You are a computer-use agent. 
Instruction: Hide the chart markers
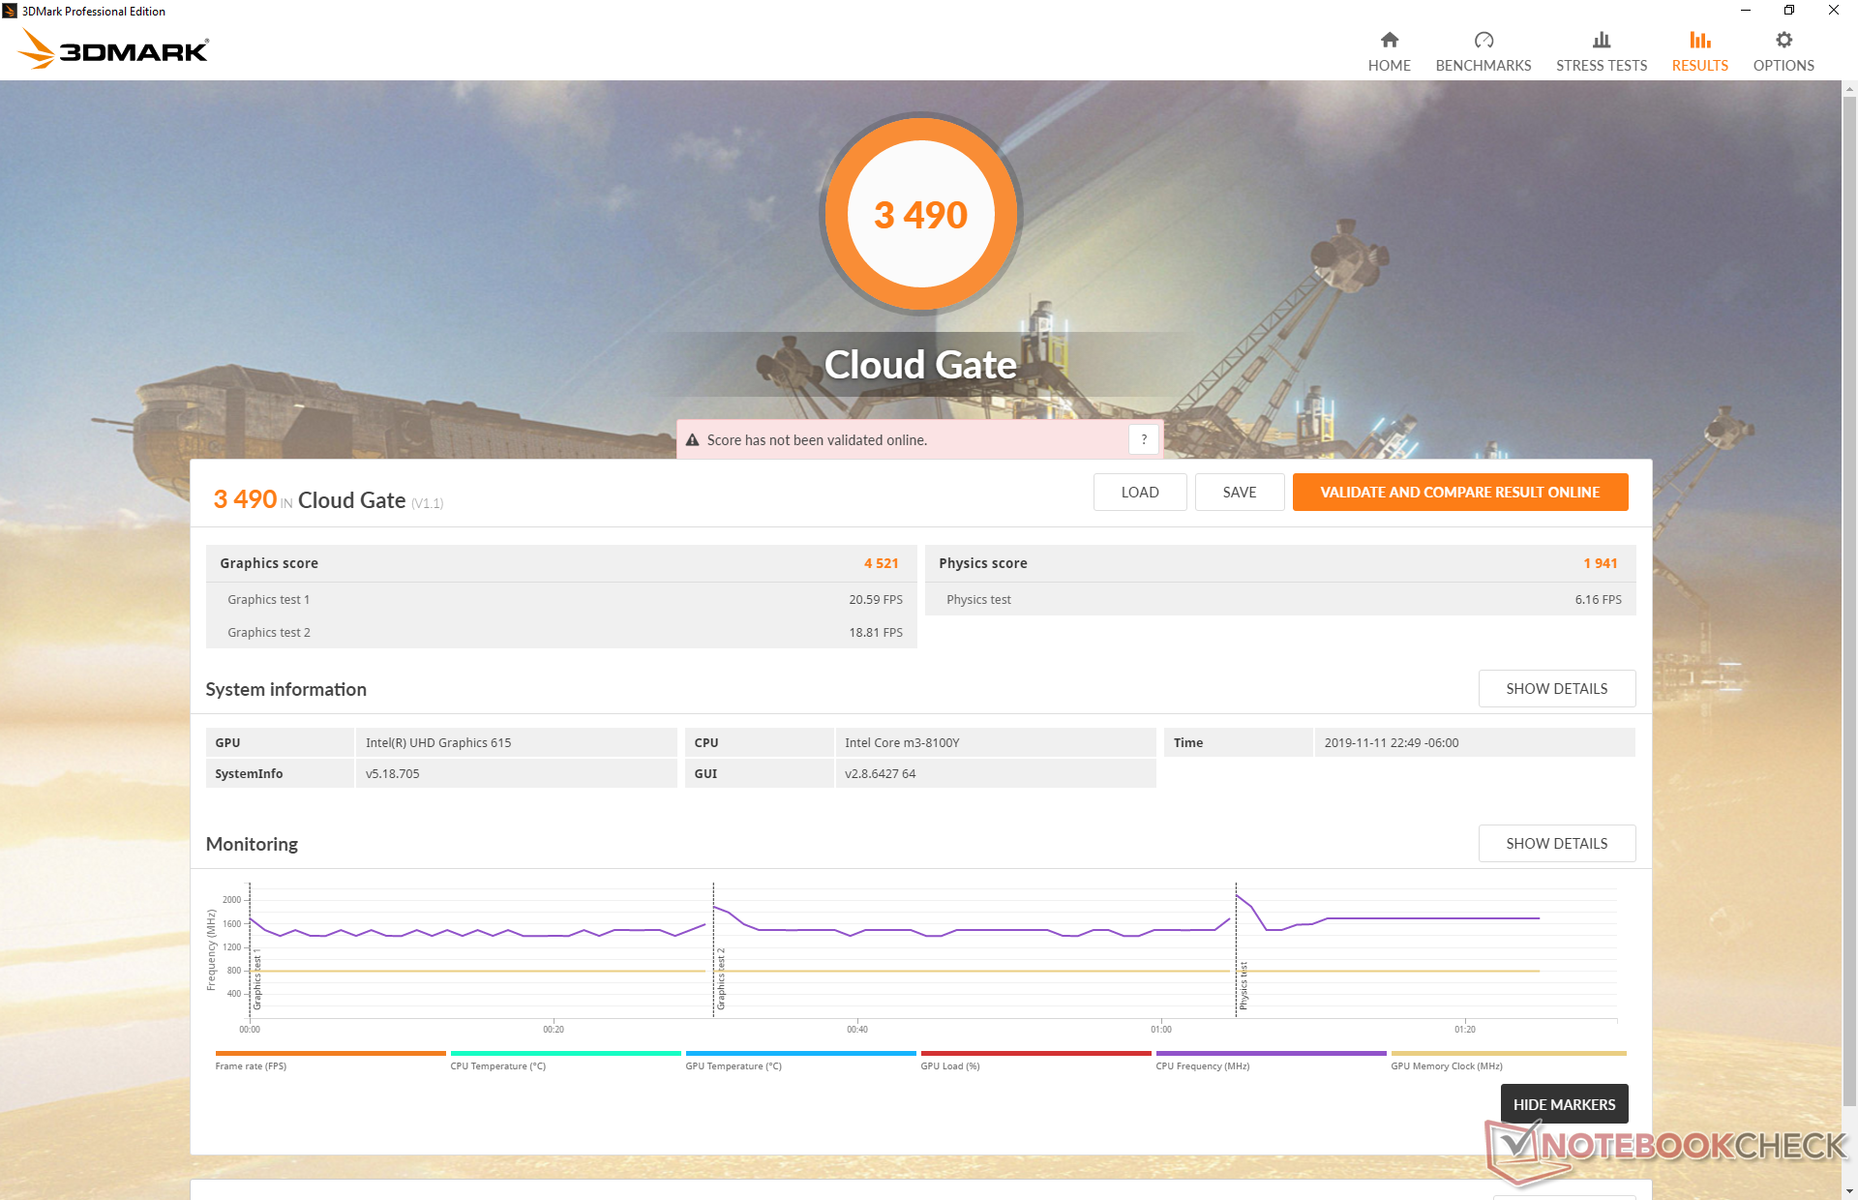pos(1564,1104)
